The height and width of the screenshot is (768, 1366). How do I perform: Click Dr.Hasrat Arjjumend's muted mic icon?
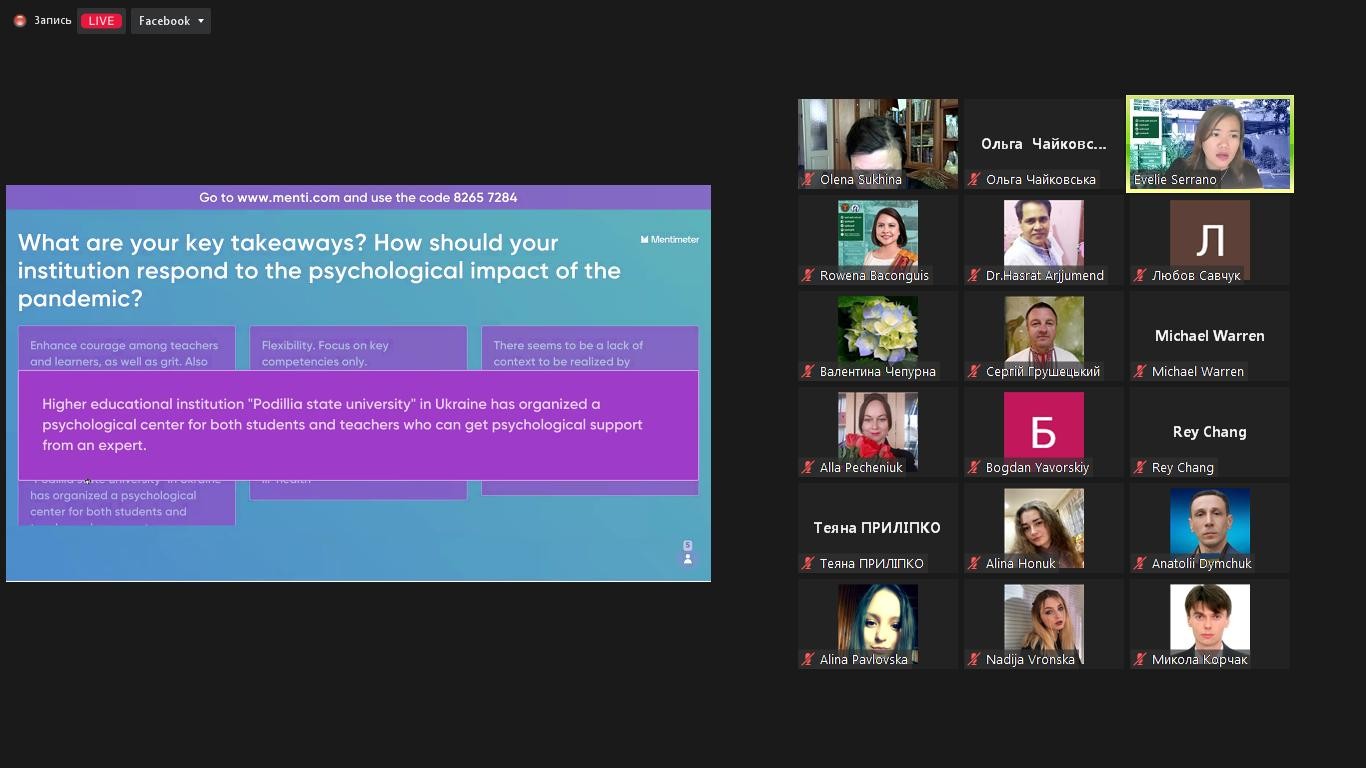(x=974, y=276)
